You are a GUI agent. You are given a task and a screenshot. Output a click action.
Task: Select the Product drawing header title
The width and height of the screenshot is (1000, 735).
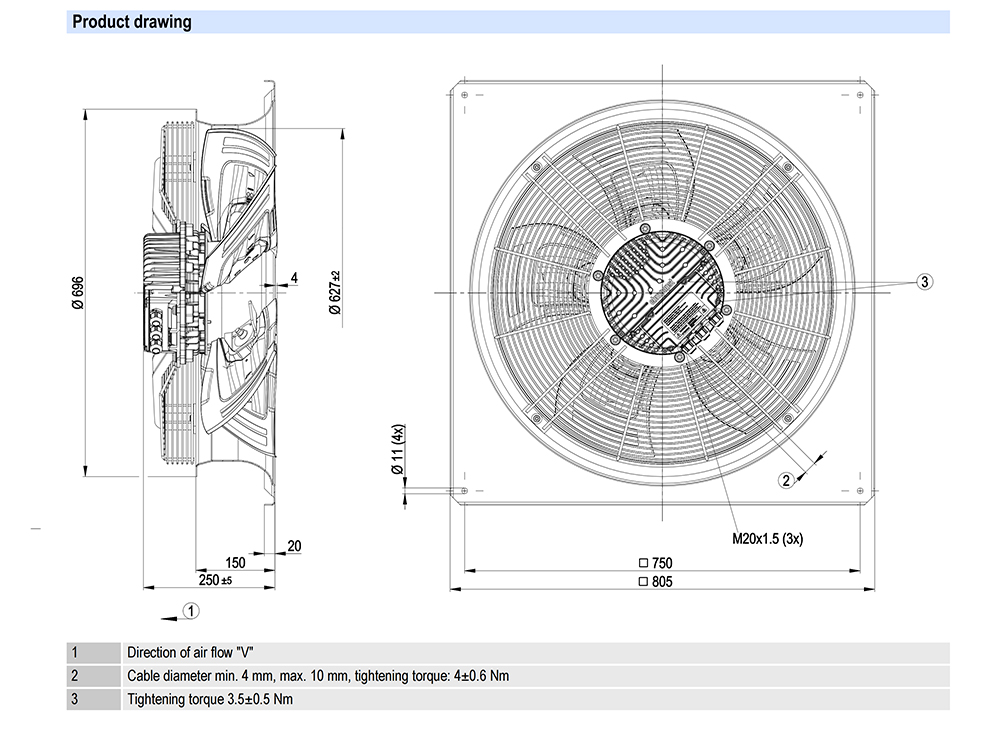click(x=133, y=22)
